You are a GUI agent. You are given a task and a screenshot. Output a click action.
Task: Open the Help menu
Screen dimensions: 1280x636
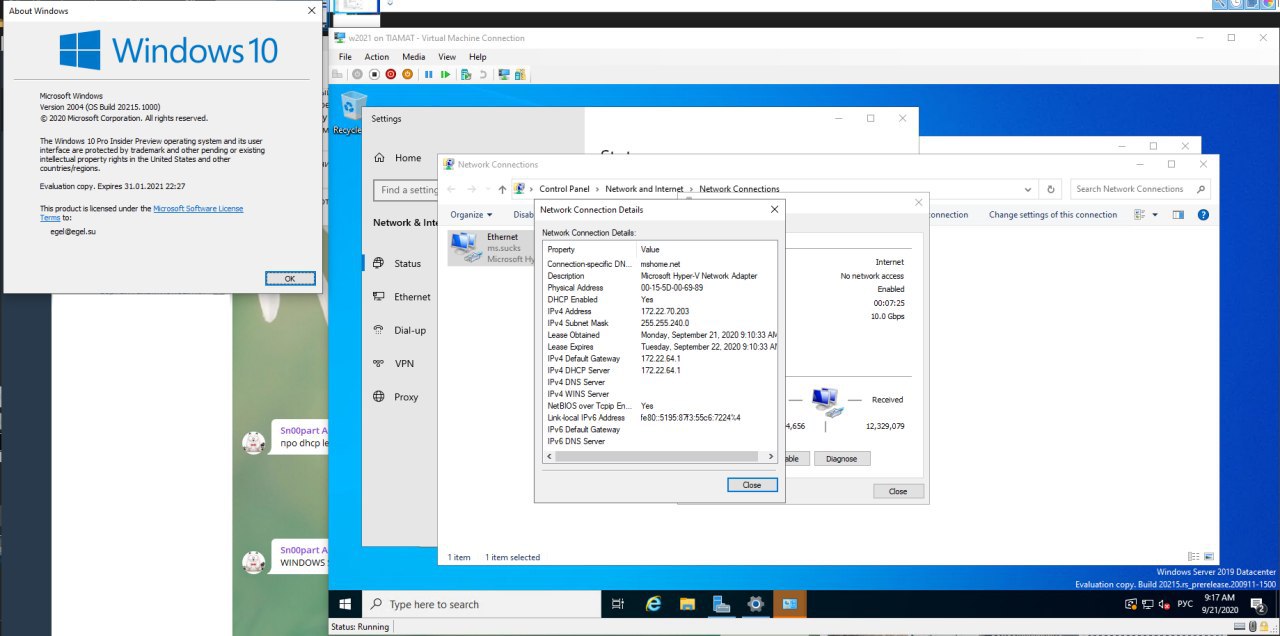pyautogui.click(x=478, y=57)
